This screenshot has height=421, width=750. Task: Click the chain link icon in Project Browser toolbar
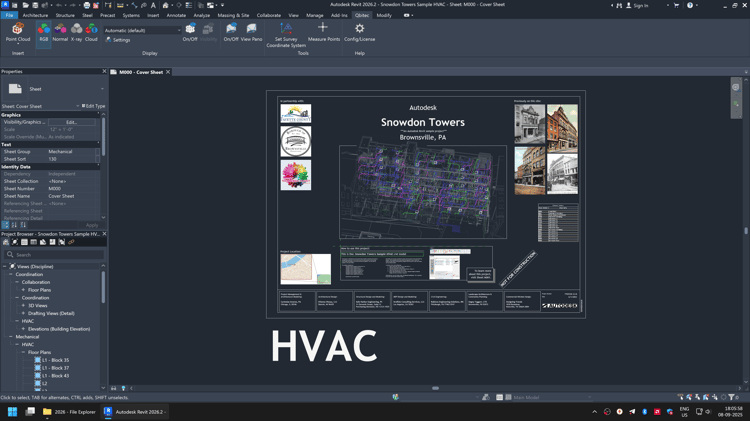(71, 242)
